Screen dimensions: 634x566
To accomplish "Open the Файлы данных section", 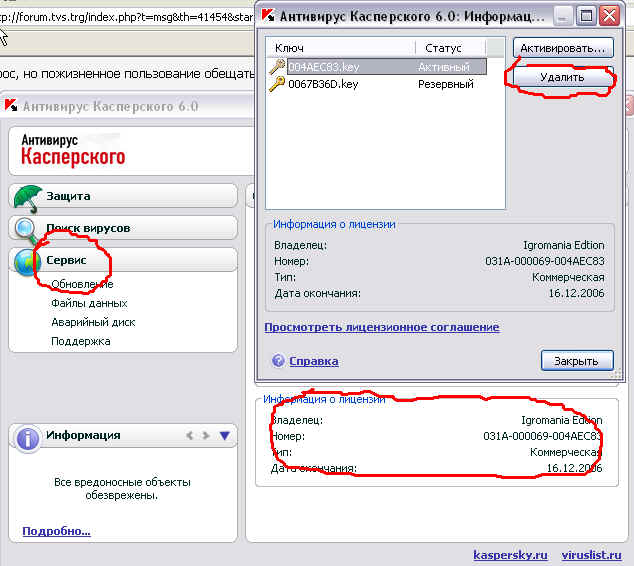I will click(x=89, y=303).
